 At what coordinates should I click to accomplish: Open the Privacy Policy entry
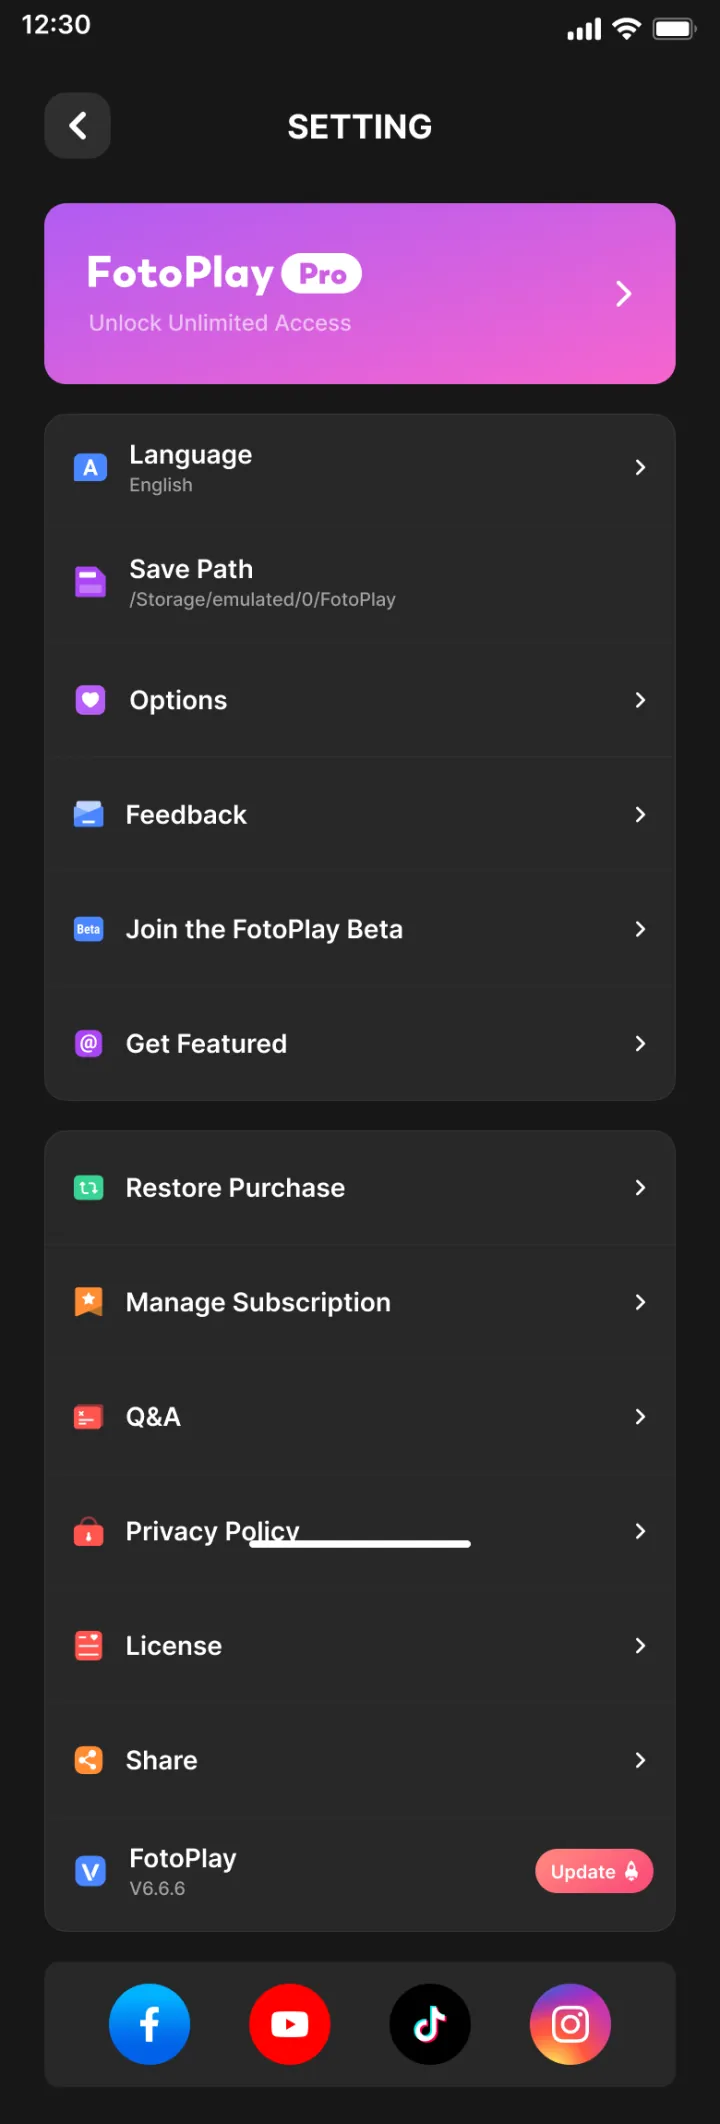(360, 1531)
